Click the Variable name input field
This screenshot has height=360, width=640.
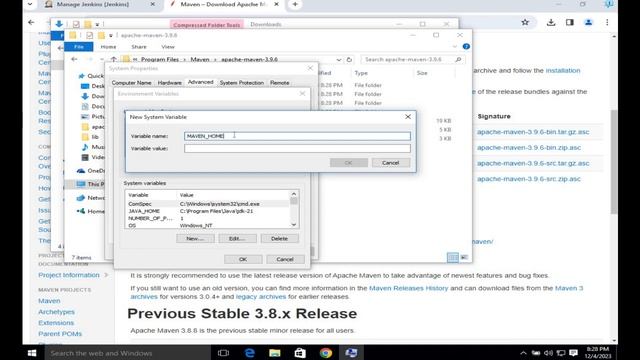point(297,136)
